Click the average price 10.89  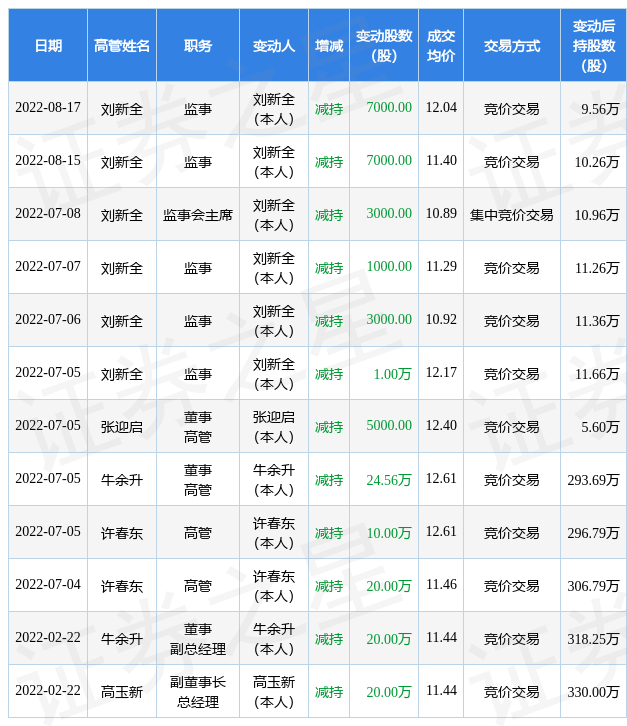point(441,214)
